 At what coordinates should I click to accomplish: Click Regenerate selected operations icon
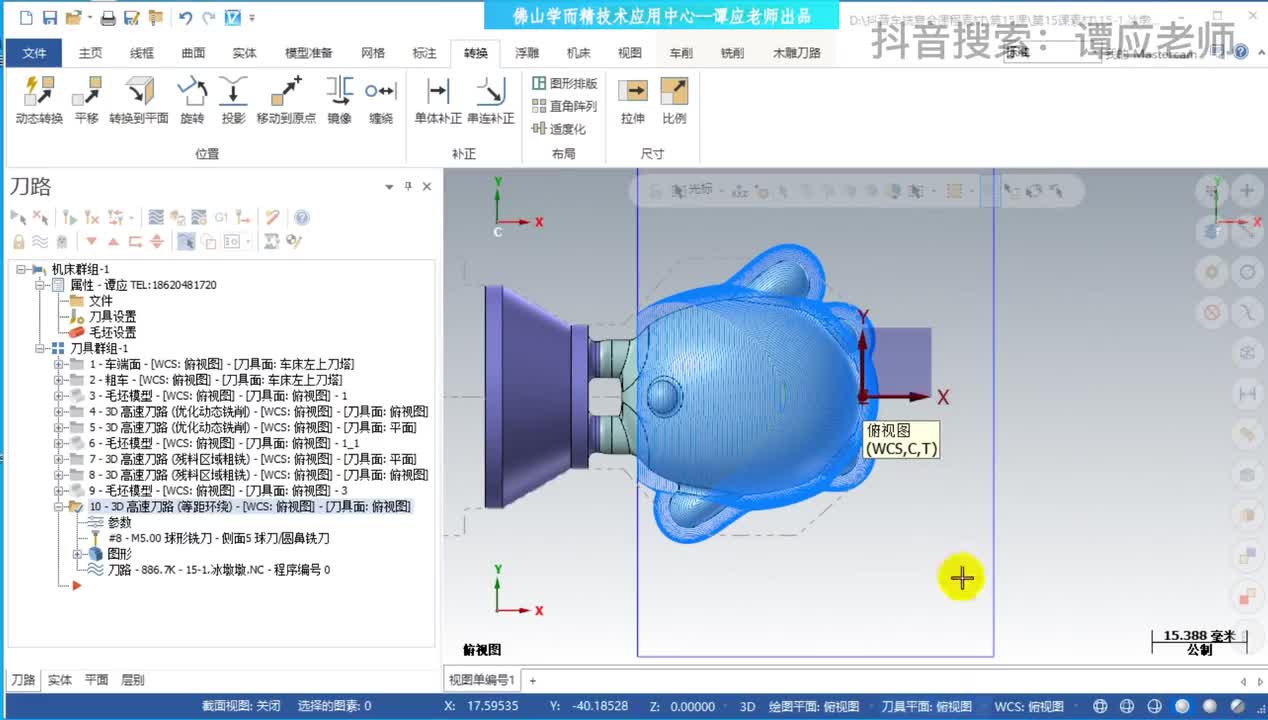point(69,217)
